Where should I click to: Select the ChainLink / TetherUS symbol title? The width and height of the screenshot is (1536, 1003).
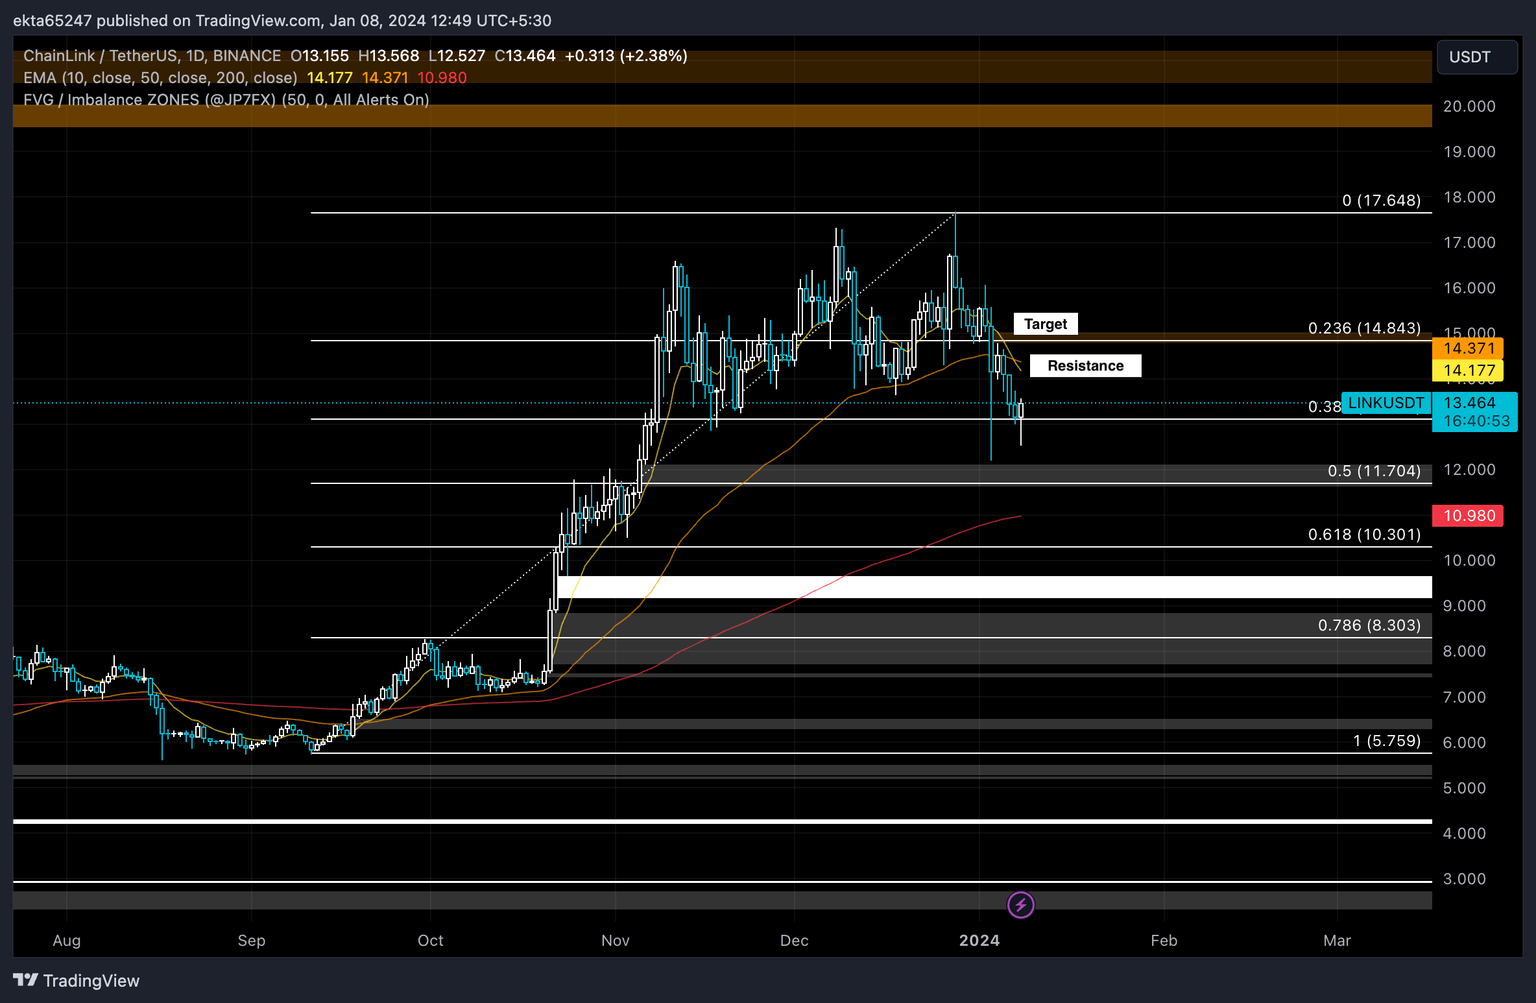[152, 56]
